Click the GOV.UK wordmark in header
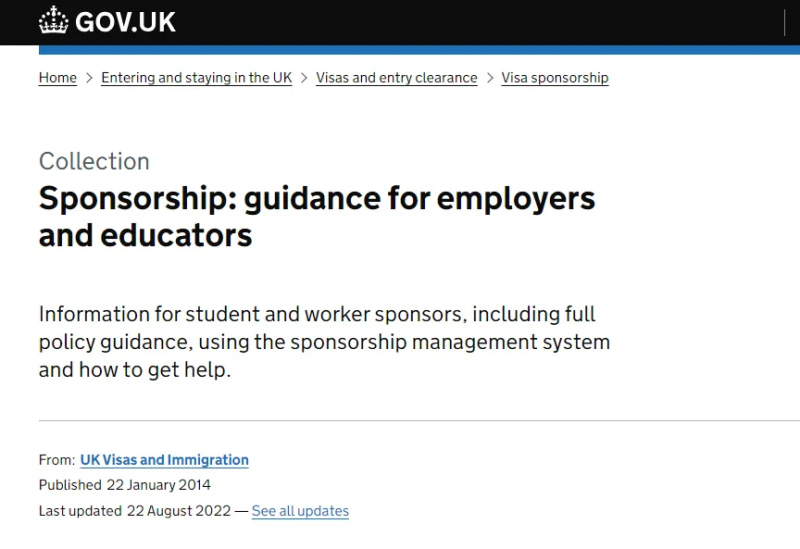 tap(126, 22)
